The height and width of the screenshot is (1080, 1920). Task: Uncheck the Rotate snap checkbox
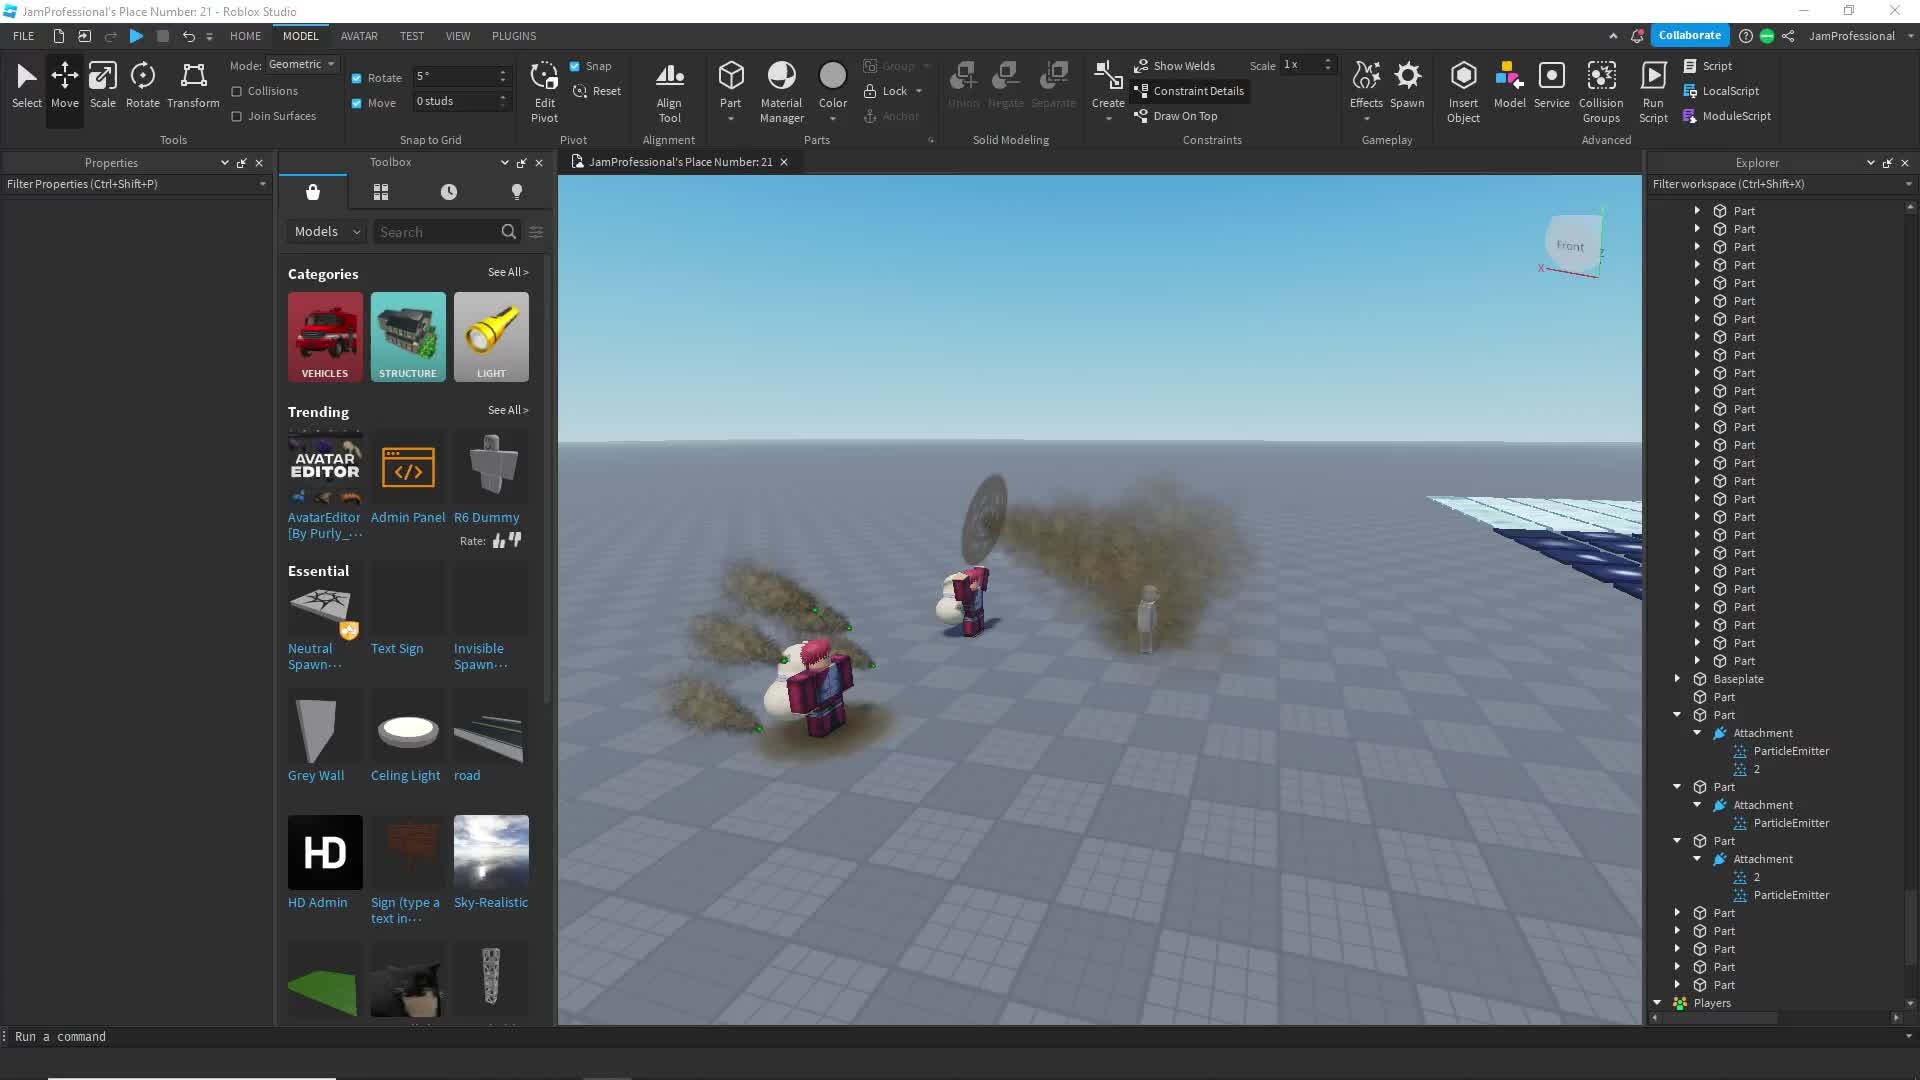tap(357, 78)
